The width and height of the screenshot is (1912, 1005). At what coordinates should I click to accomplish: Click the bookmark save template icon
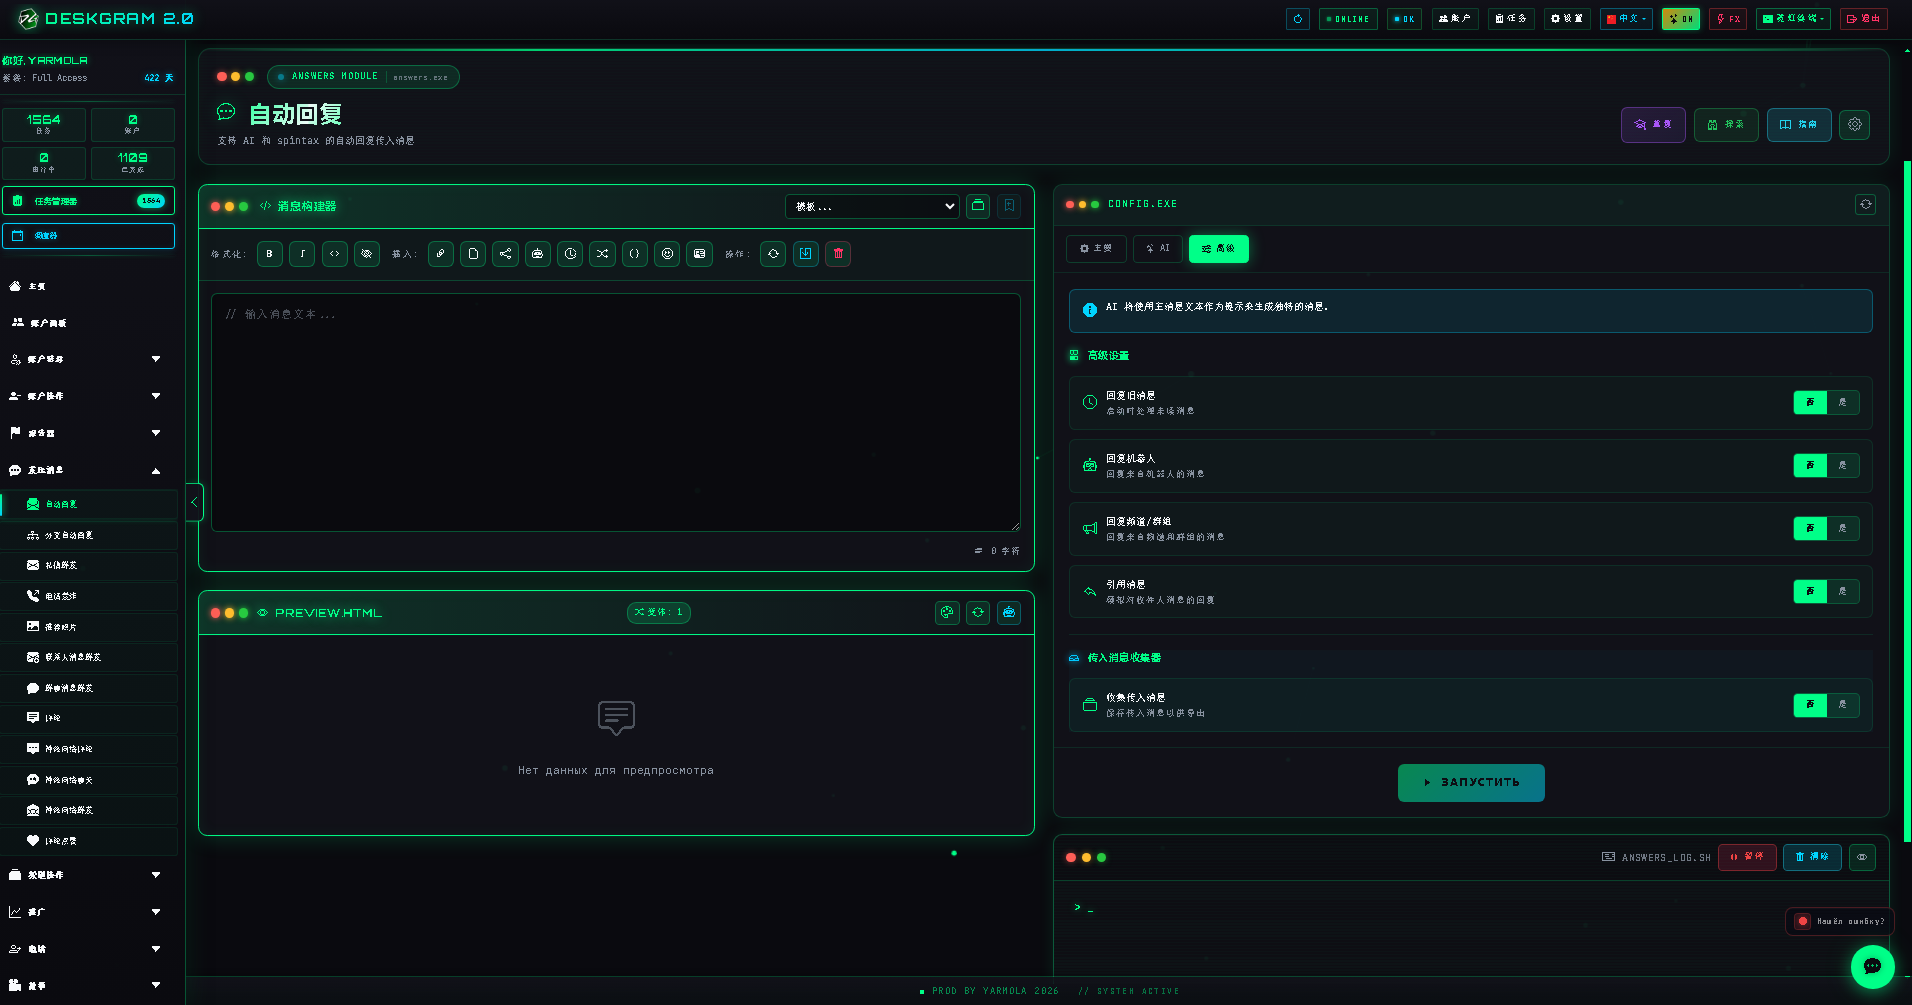[x=1009, y=206]
